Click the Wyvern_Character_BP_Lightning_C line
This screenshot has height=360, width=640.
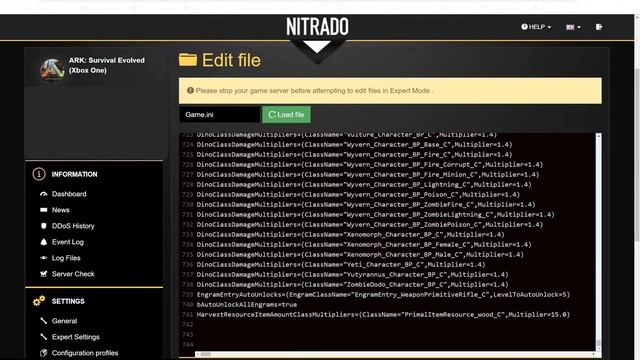364,185
